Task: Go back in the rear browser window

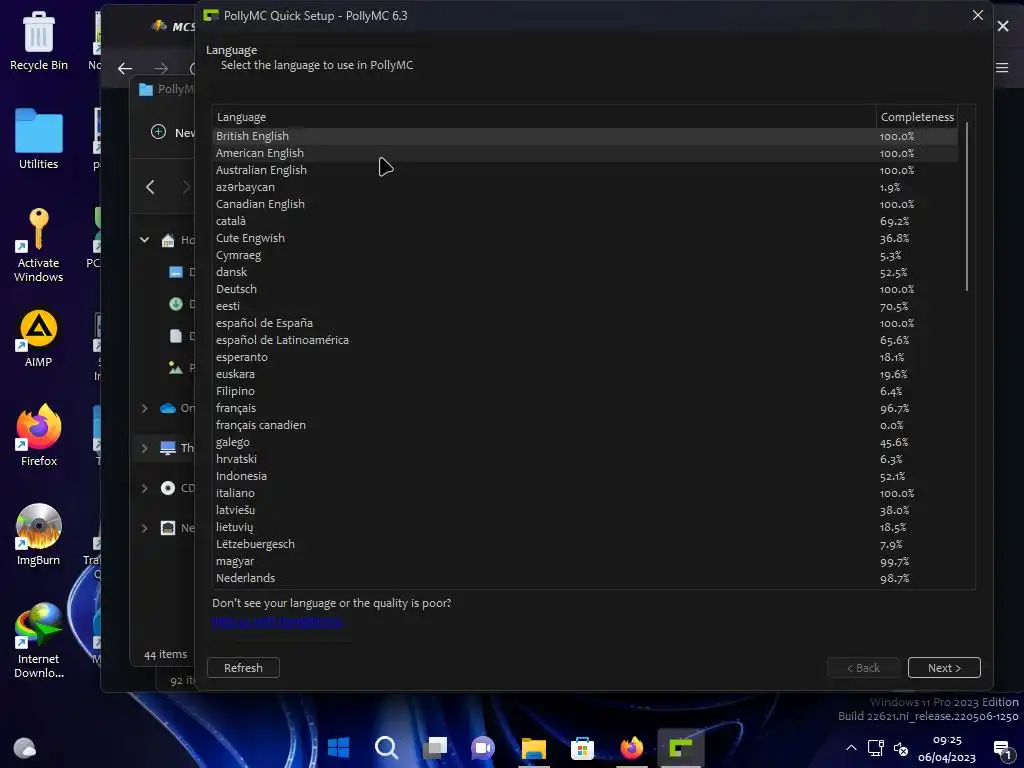Action: click(125, 68)
